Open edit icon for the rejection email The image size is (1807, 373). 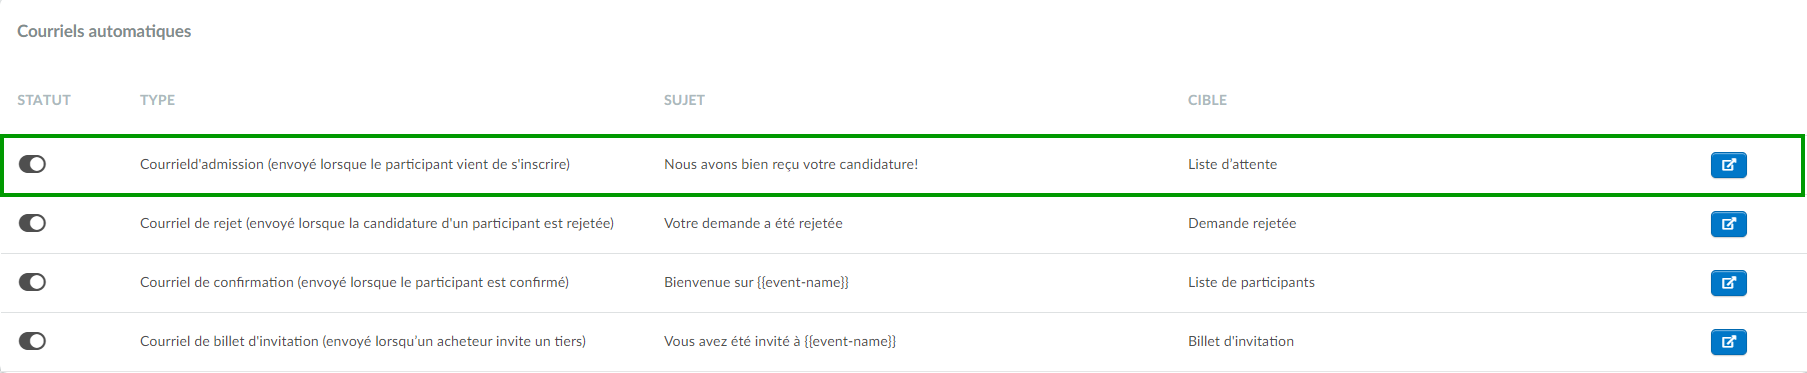click(1728, 224)
